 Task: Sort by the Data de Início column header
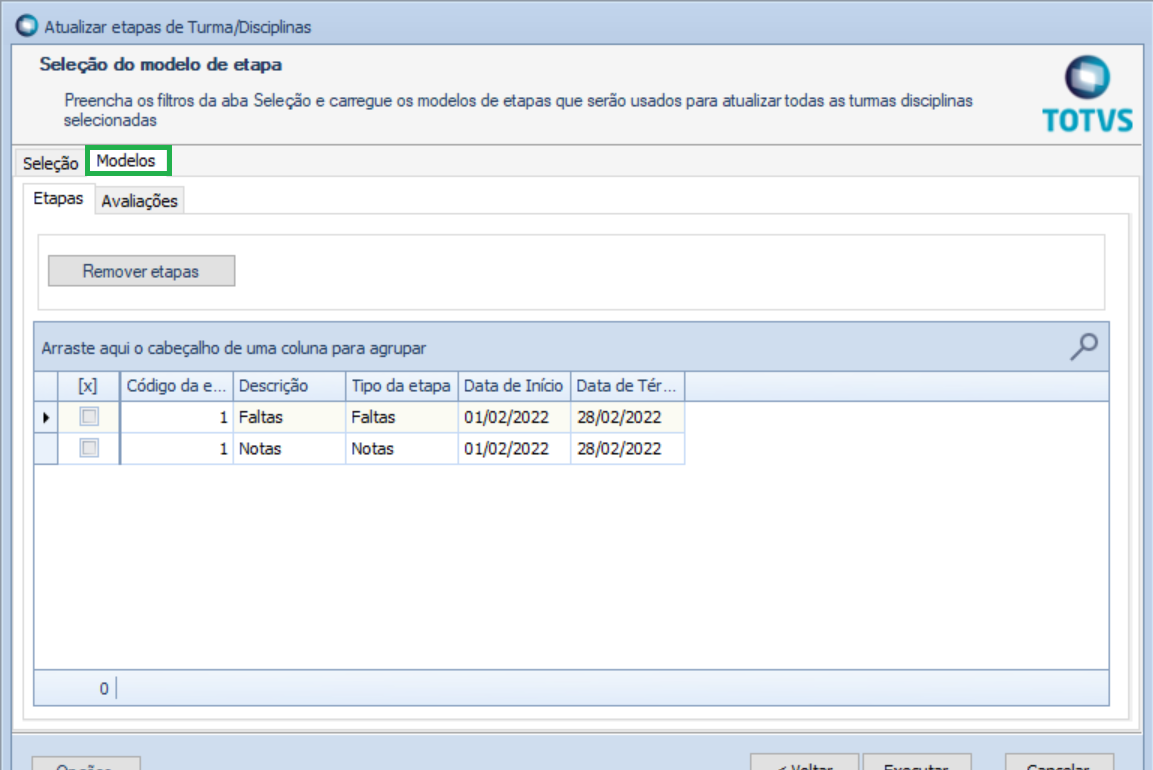(x=514, y=386)
